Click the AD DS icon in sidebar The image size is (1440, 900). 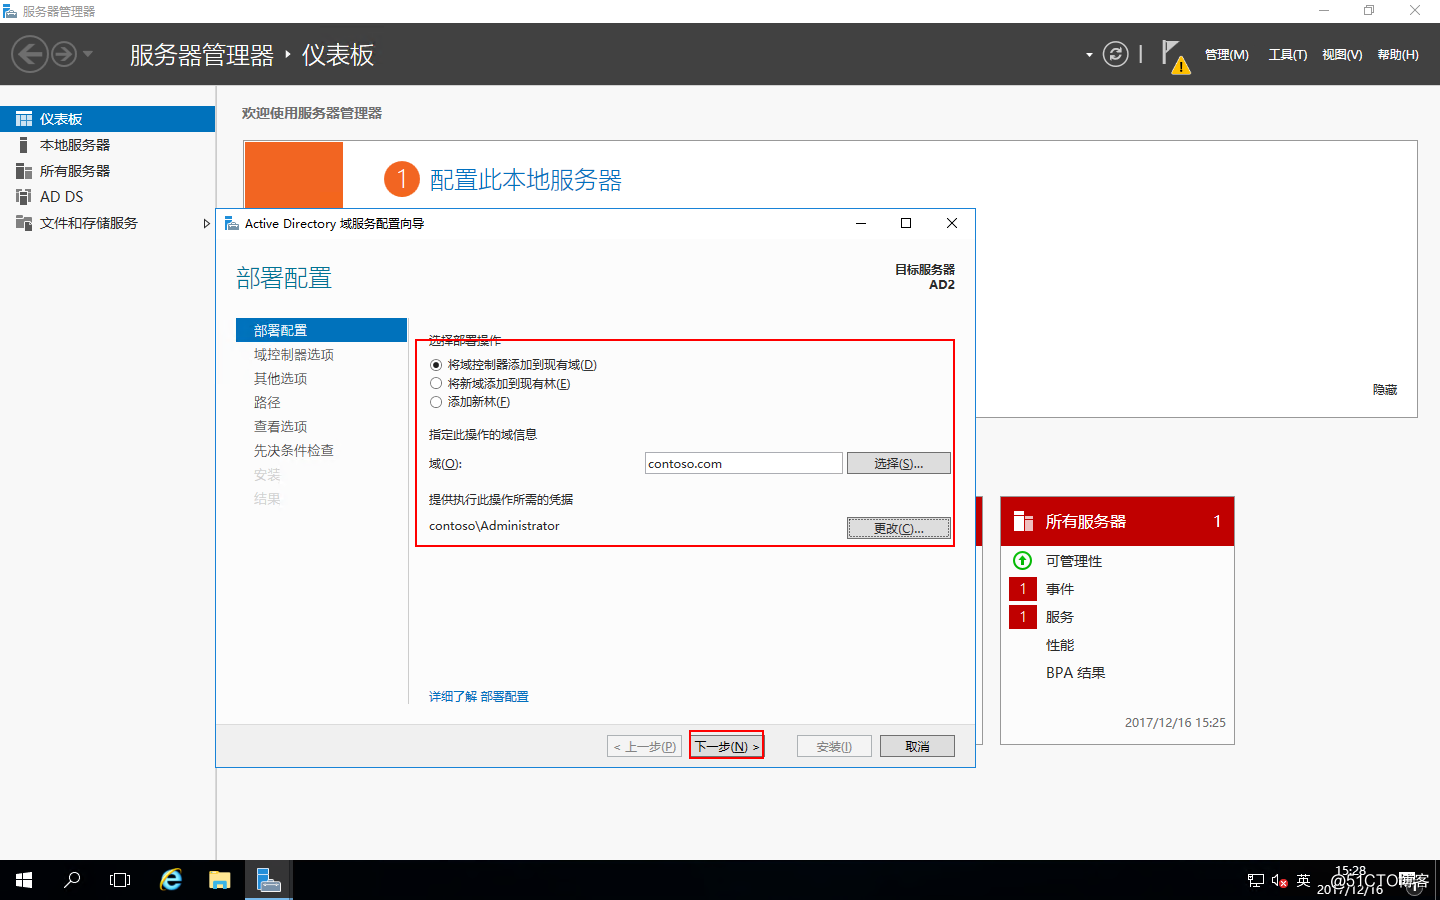pyautogui.click(x=24, y=197)
